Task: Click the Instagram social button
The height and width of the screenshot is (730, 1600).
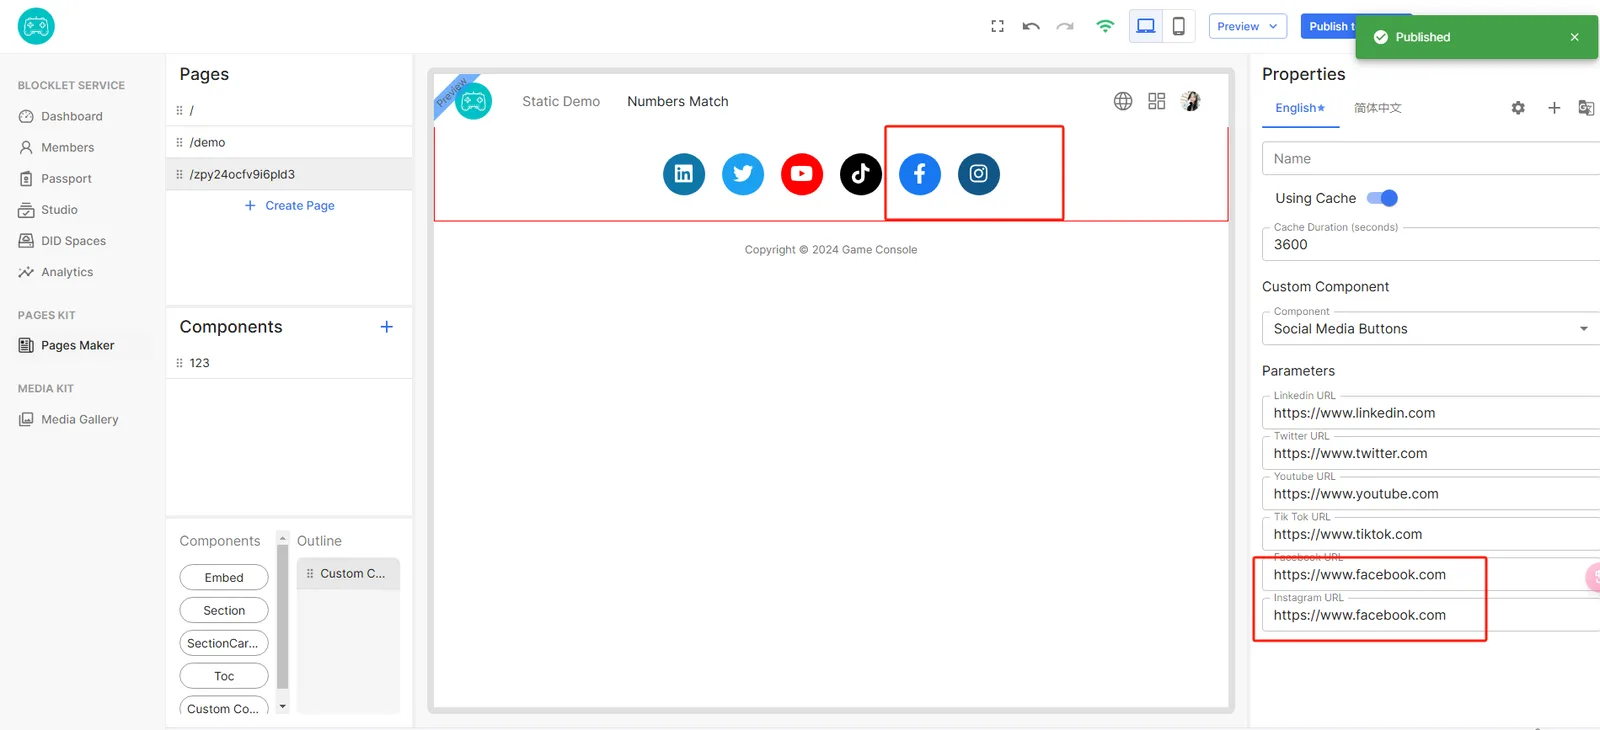Action: click(979, 174)
